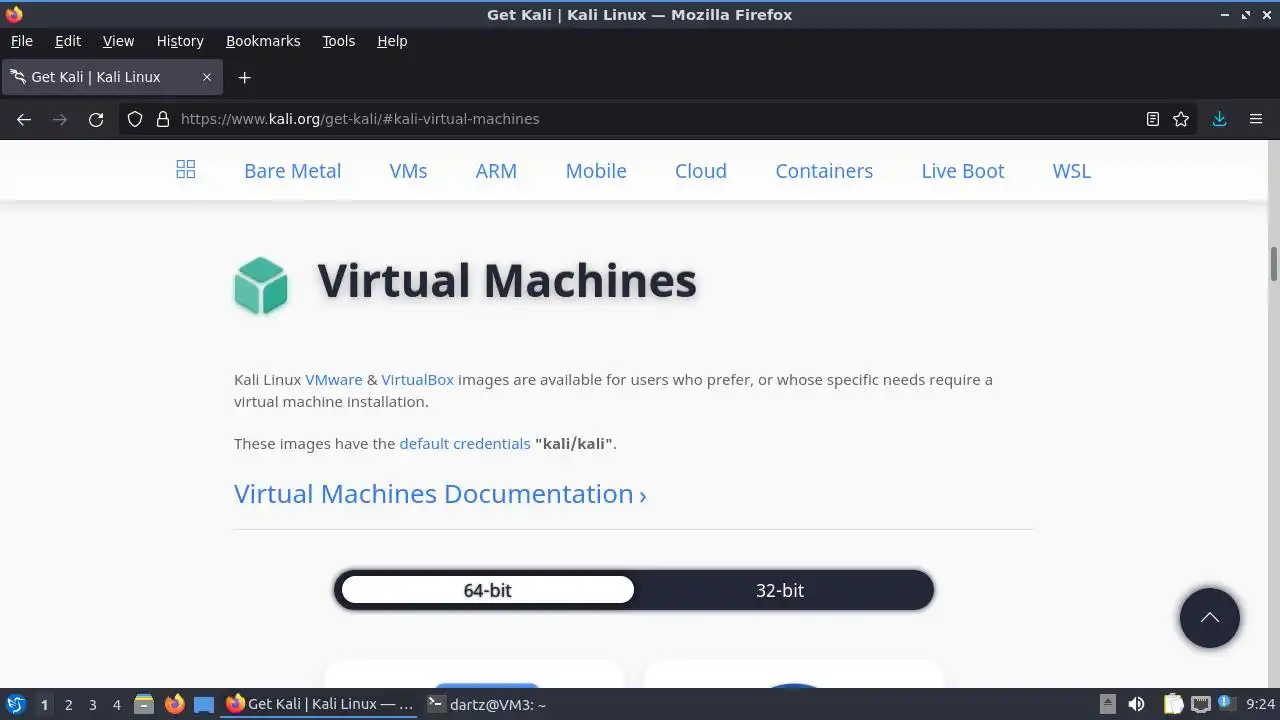1280x720 pixels.
Task: Click the forward navigation arrow
Action: pos(60,119)
